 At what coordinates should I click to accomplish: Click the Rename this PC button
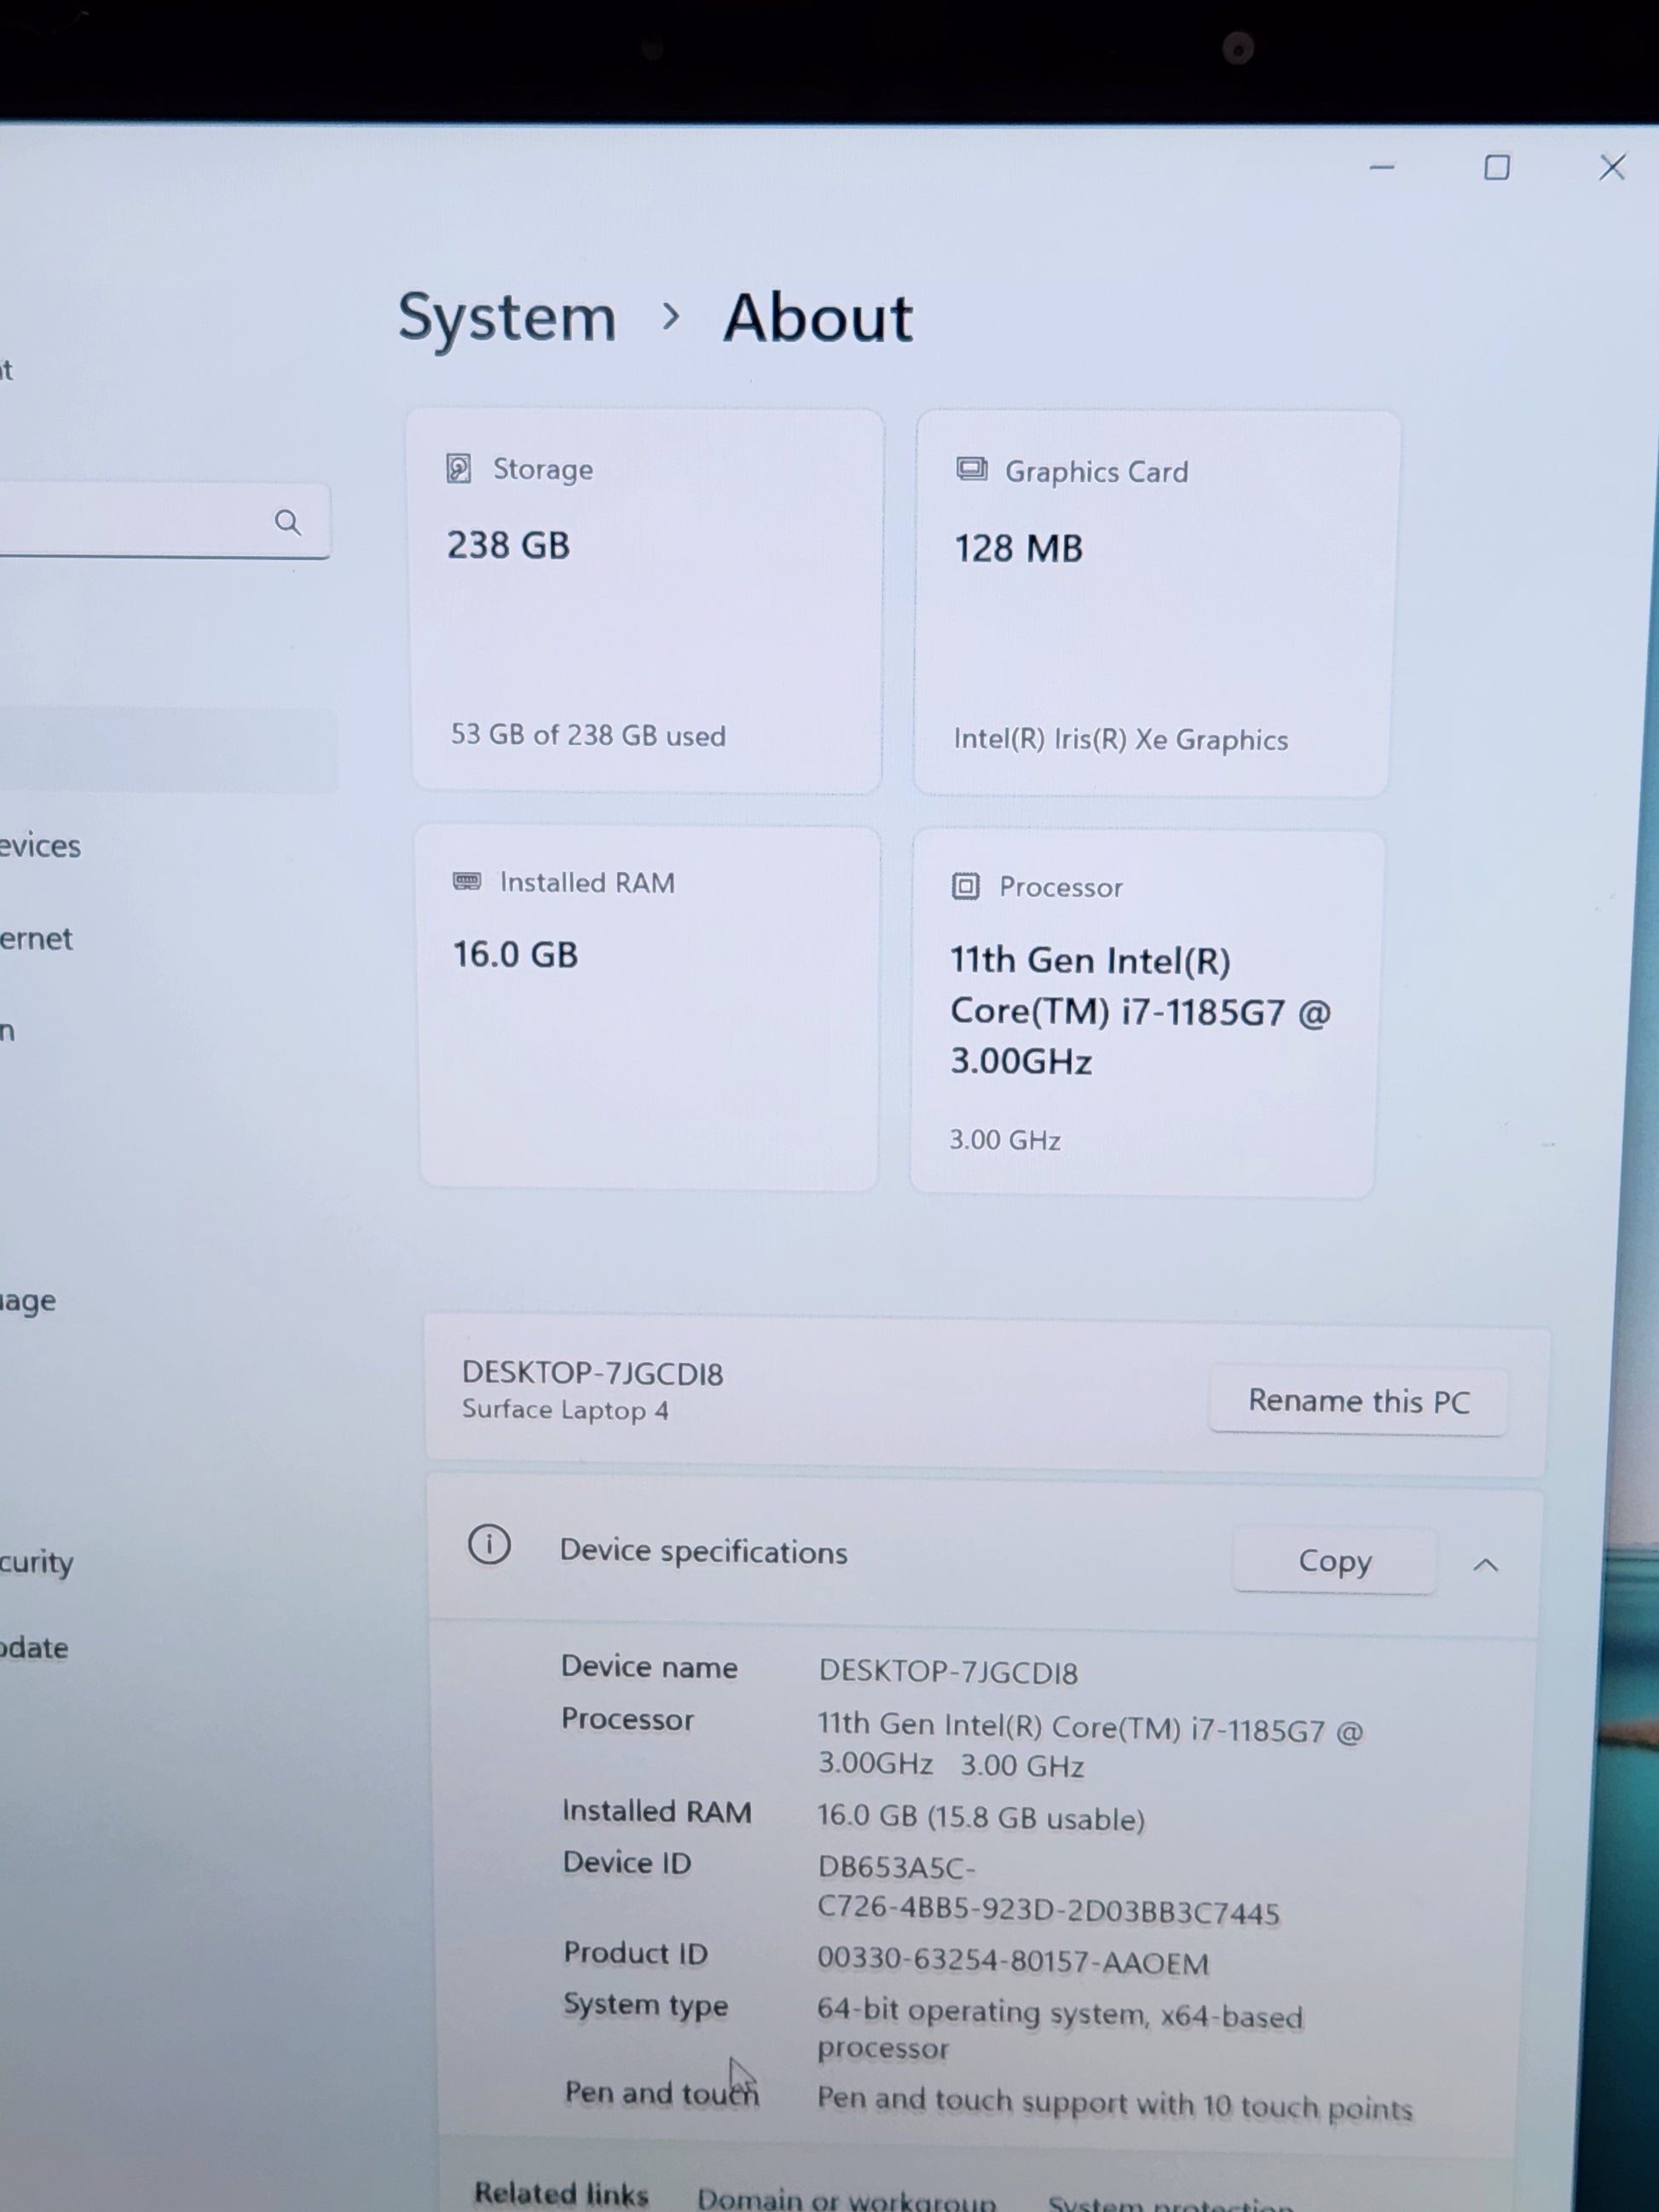click(x=1358, y=1402)
